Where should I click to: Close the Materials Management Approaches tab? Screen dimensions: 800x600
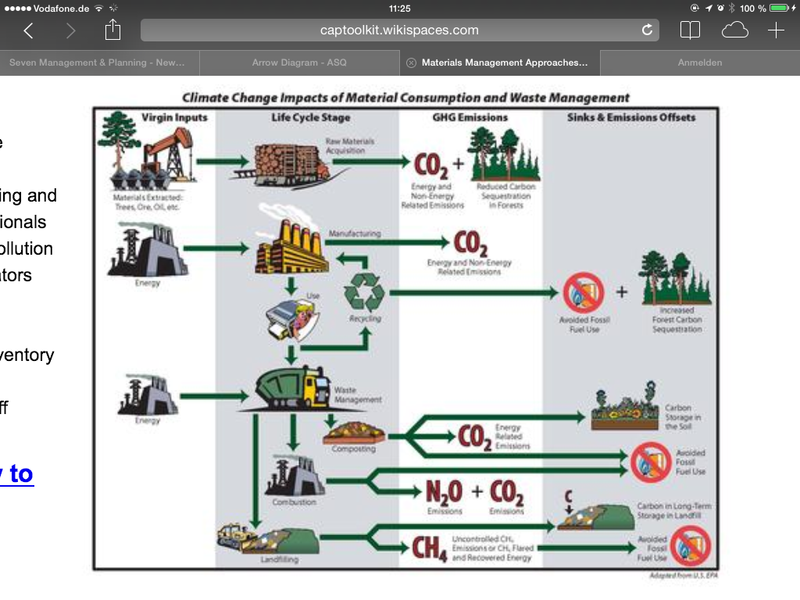[410, 62]
